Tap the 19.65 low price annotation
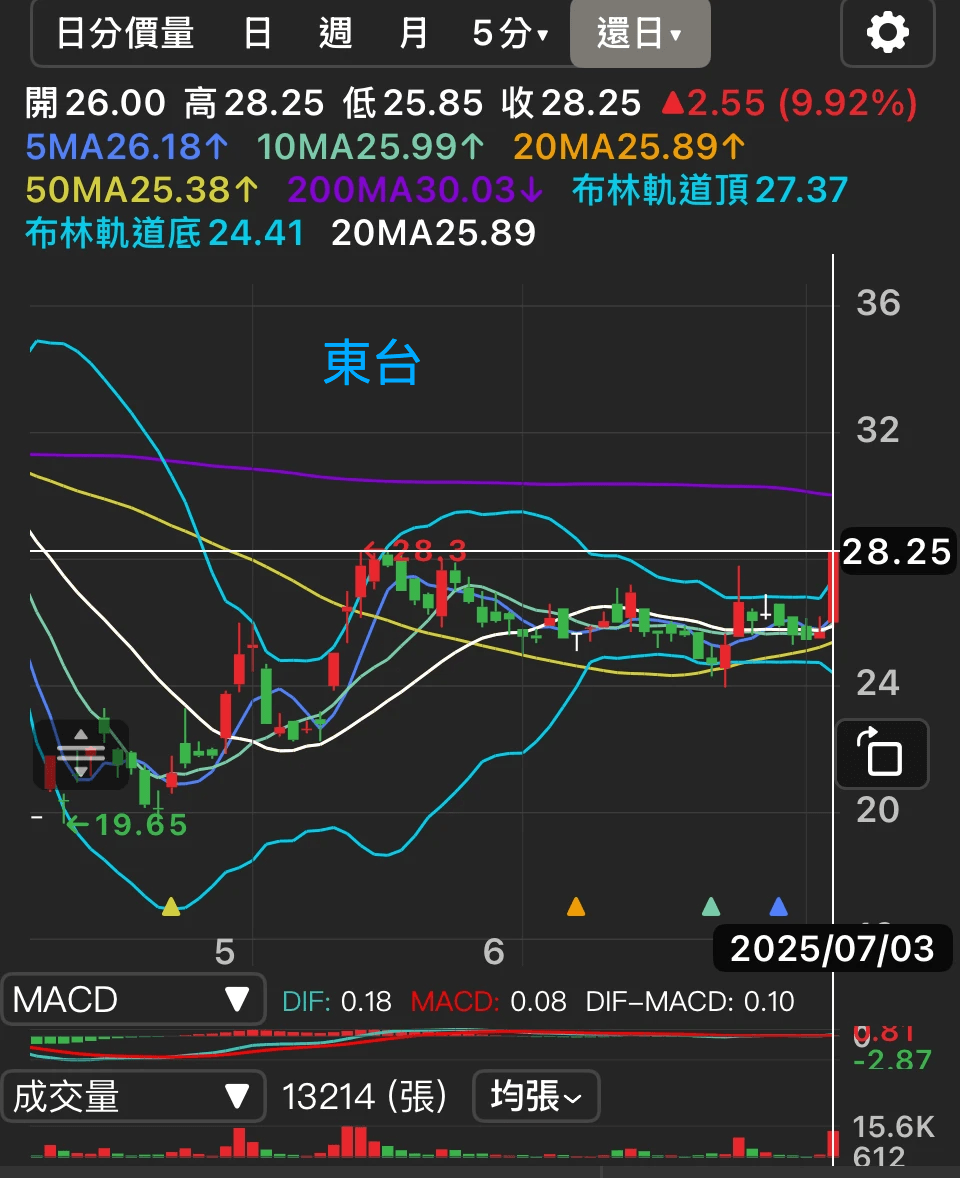The image size is (960, 1178). 126,825
